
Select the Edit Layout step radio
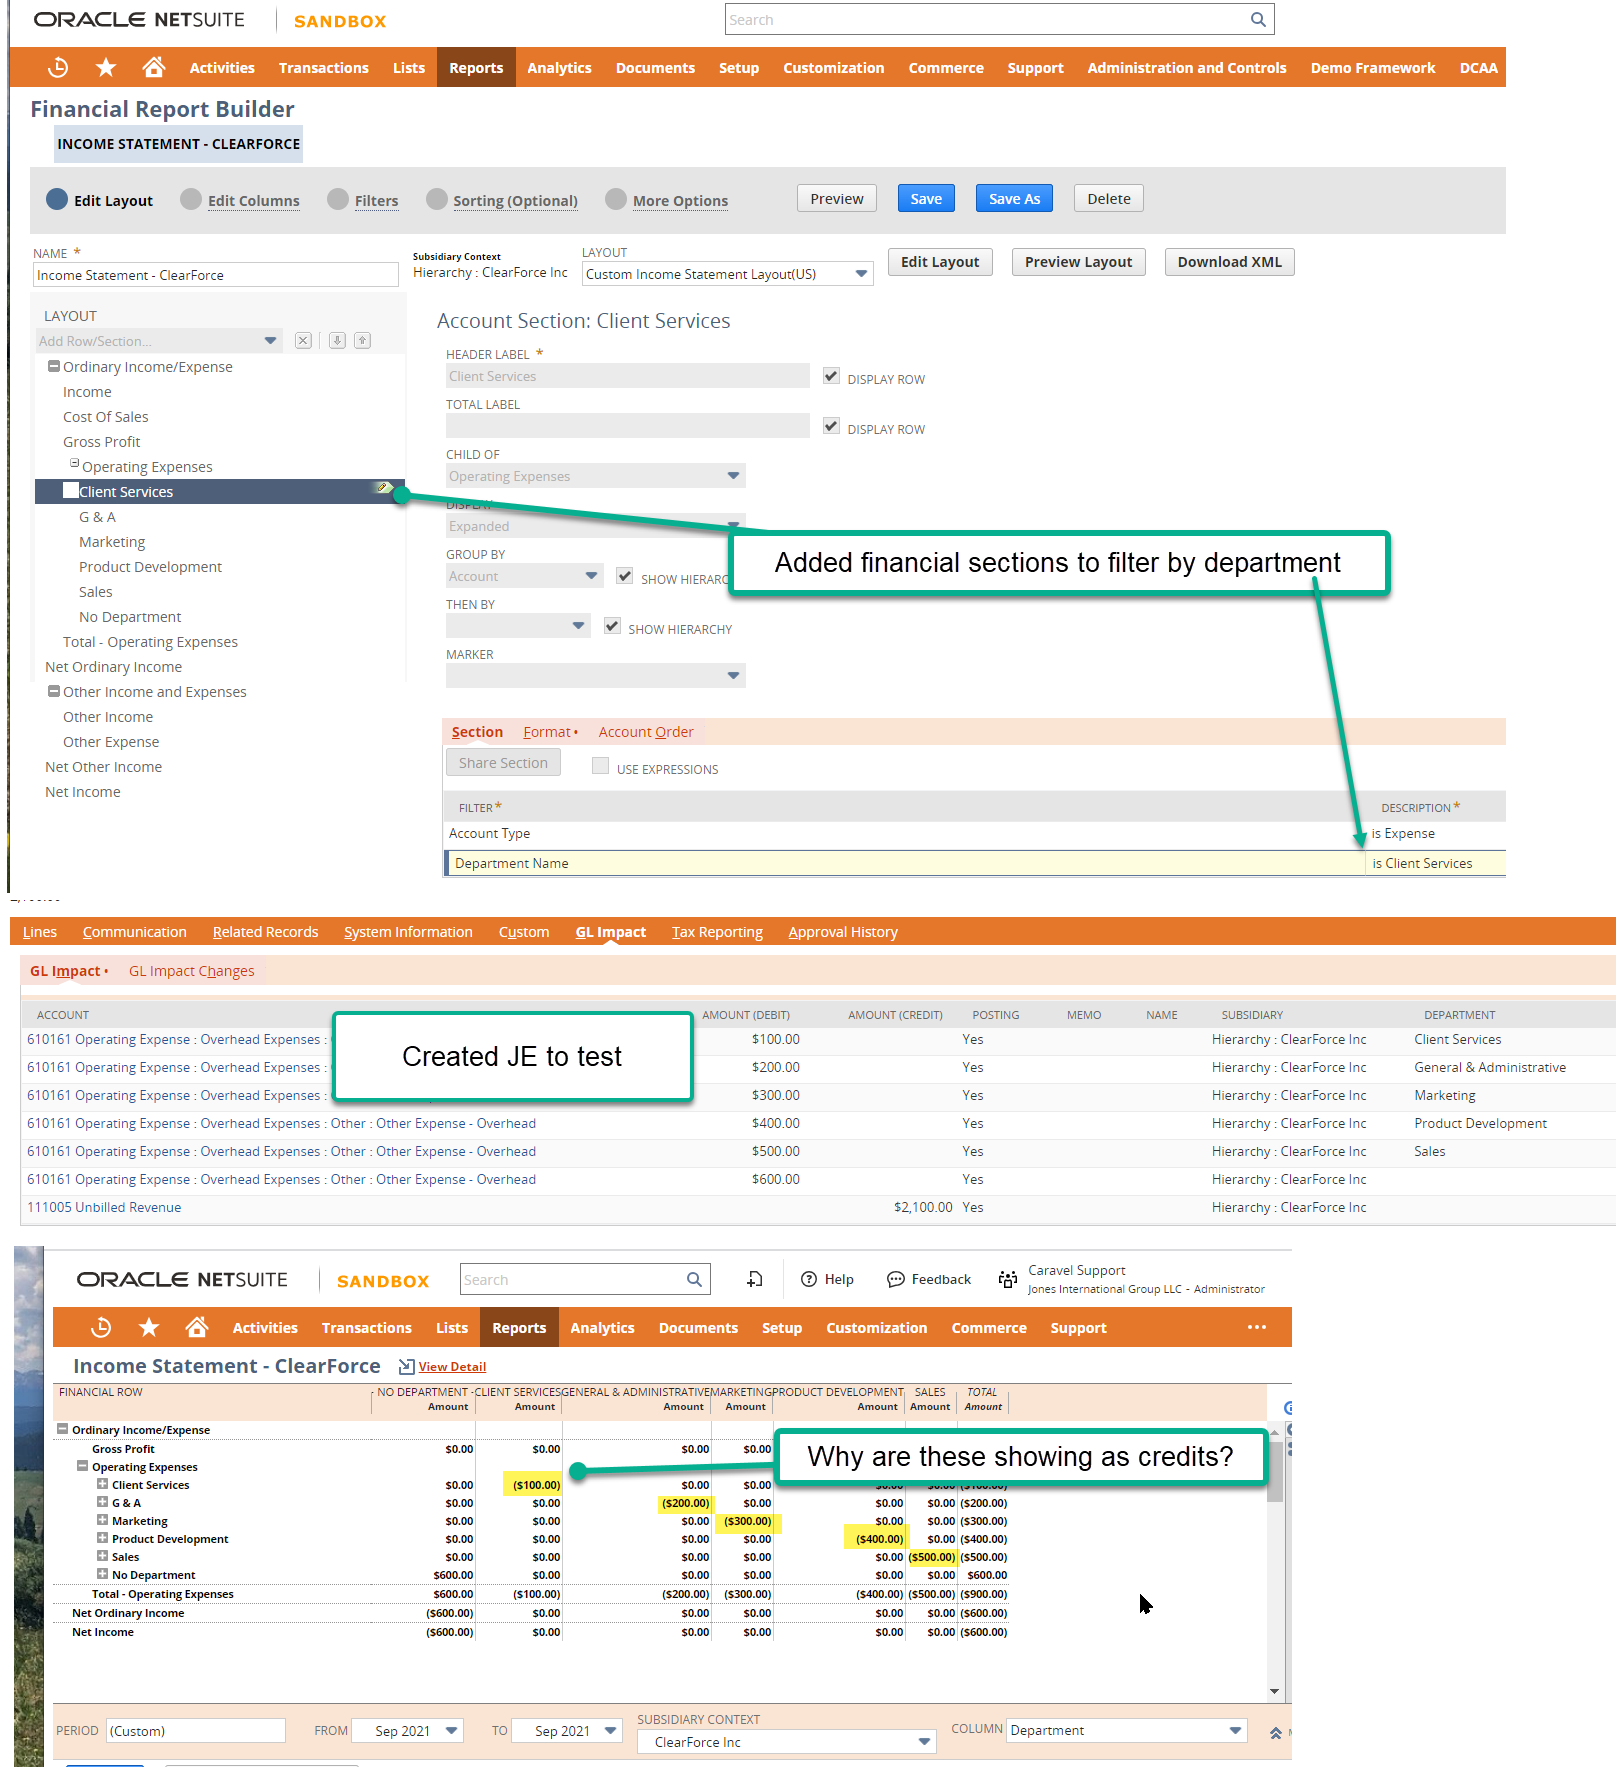pyautogui.click(x=57, y=199)
